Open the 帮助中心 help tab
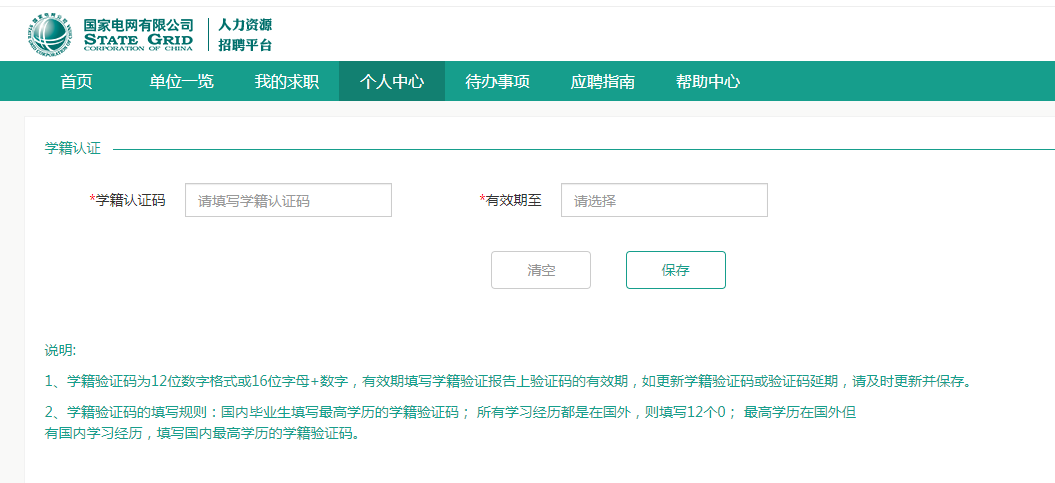Image resolution: width=1055 pixels, height=483 pixels. pyautogui.click(x=708, y=82)
